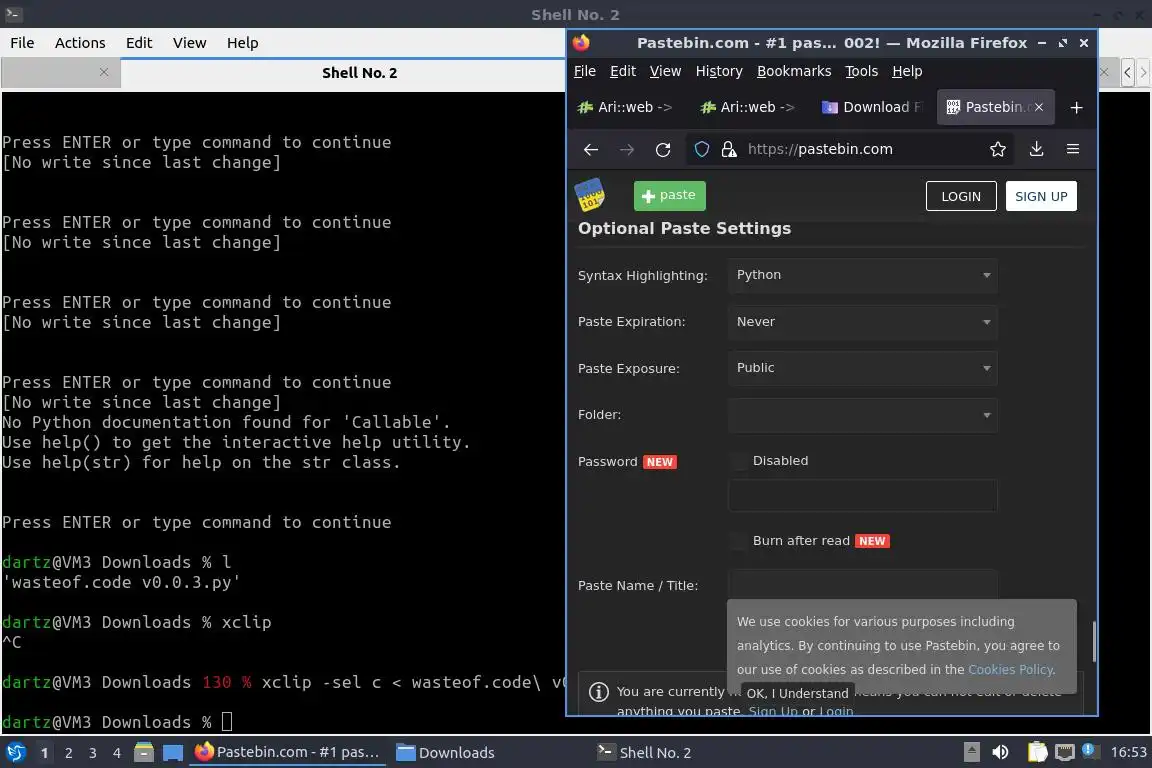Click the update notifier tray icon
The width and height of the screenshot is (1152, 768).
pyautogui.click(x=1090, y=751)
